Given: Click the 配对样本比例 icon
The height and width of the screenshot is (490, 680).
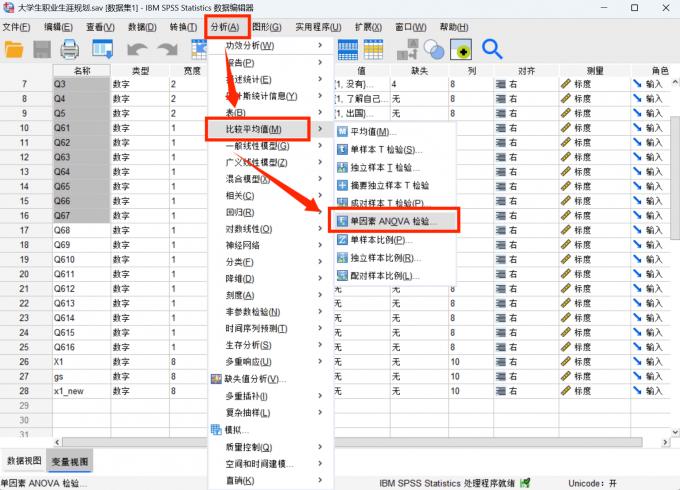Looking at the screenshot, I should click(x=343, y=276).
